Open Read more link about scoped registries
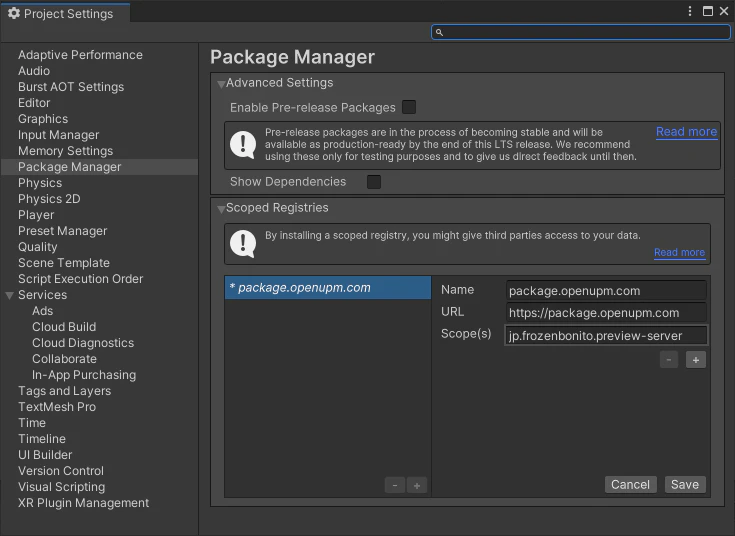The width and height of the screenshot is (735, 536). [679, 252]
